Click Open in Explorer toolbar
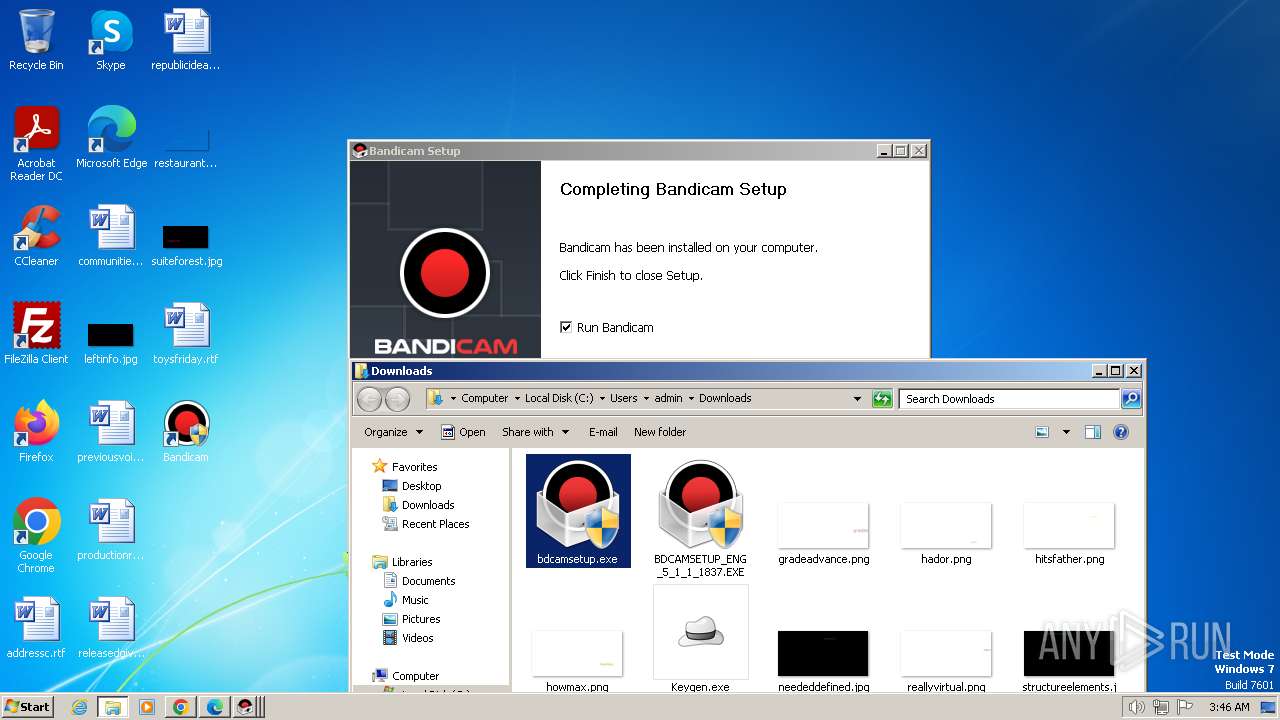 [x=463, y=432]
